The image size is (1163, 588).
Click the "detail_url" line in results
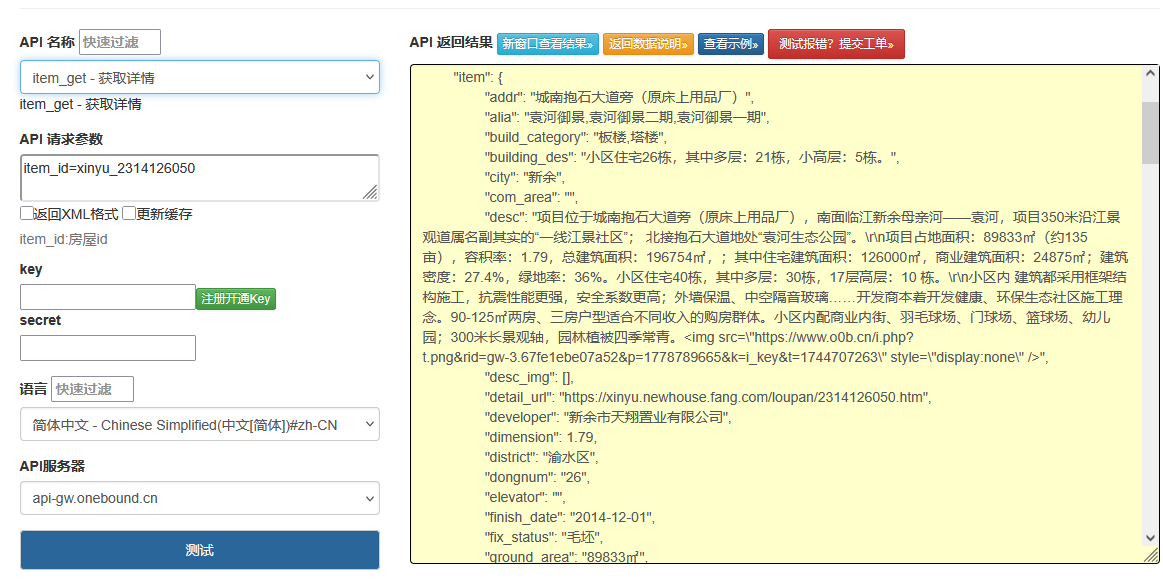click(708, 397)
